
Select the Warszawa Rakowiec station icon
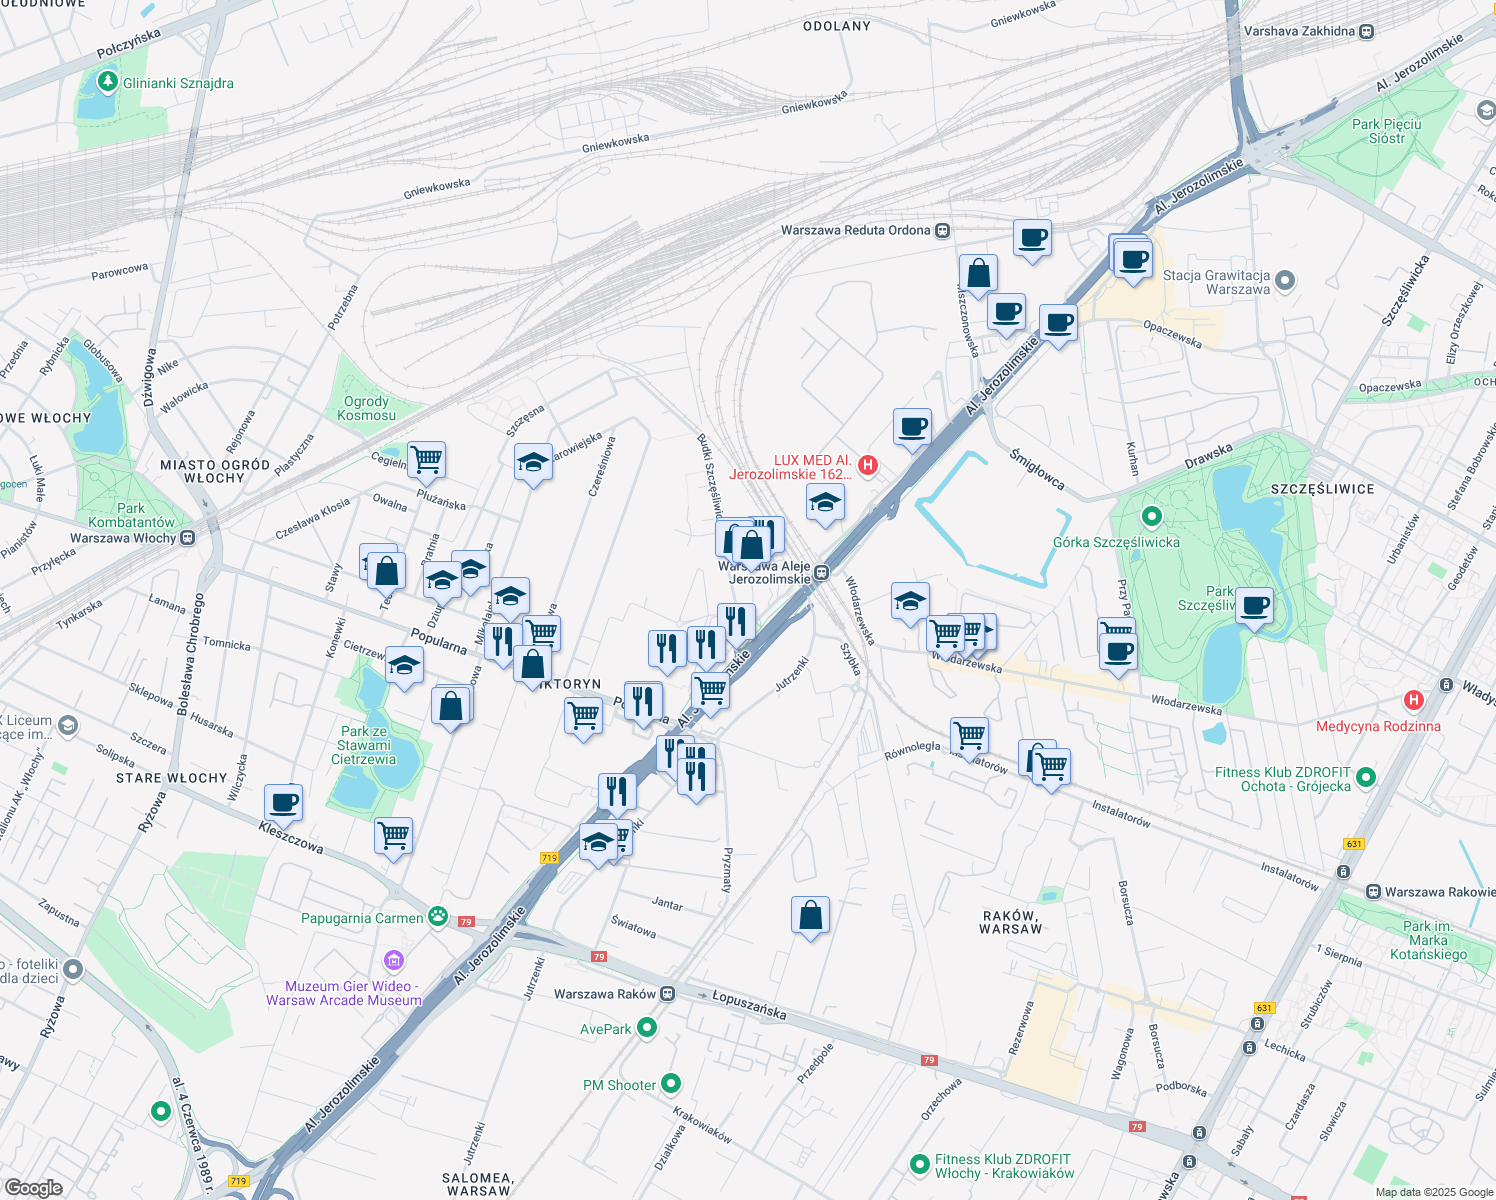(1374, 892)
